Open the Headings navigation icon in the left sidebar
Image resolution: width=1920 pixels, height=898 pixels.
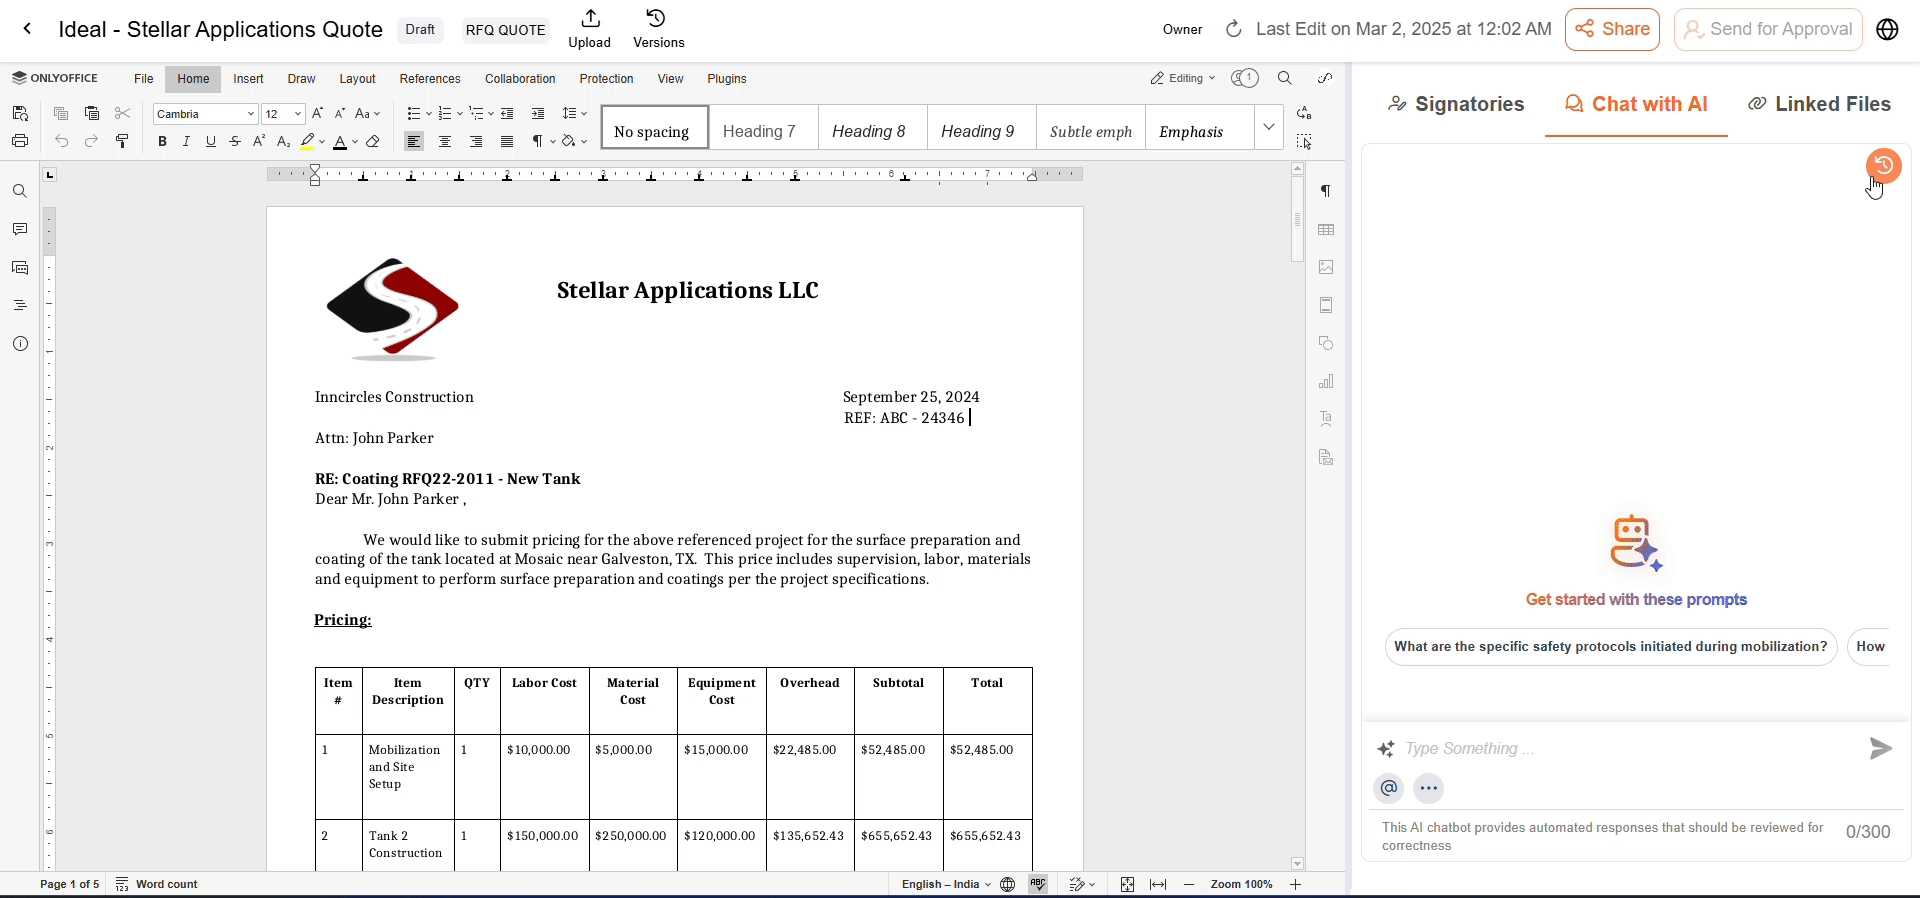click(x=20, y=306)
